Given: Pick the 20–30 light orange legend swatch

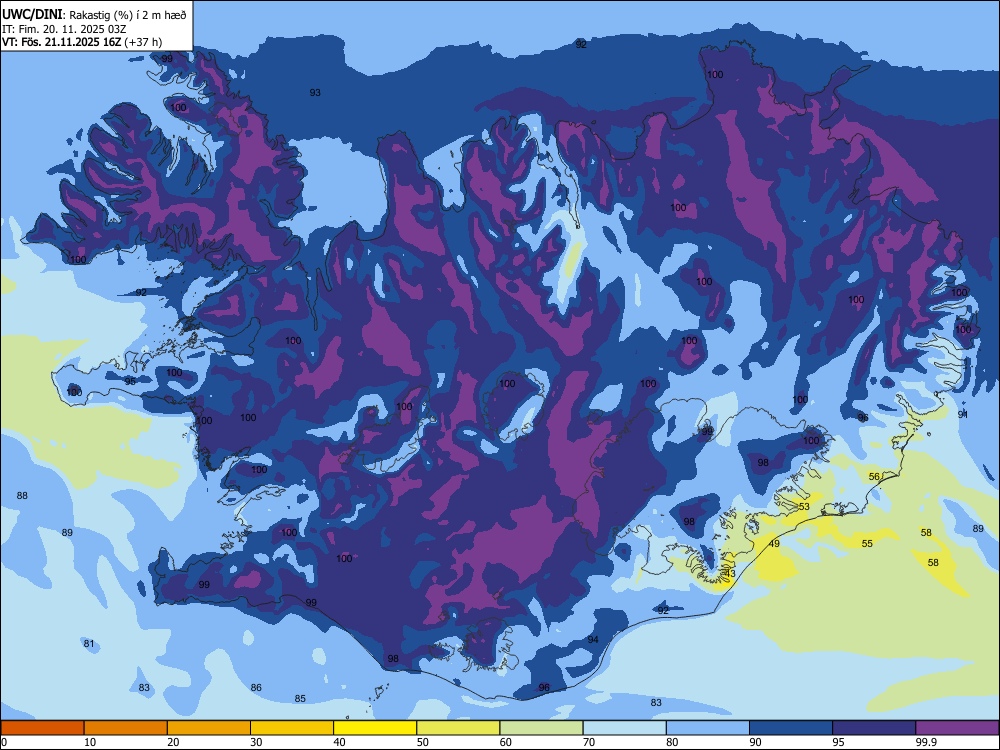Looking at the screenshot, I should 209,728.
